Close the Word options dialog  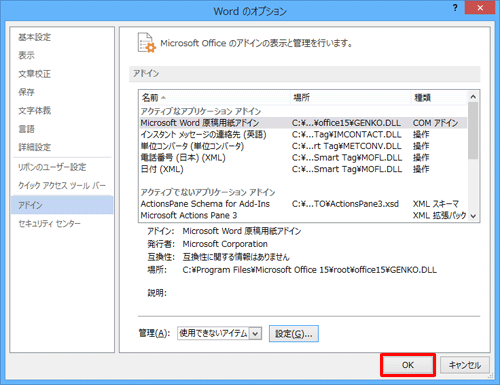pyautogui.click(x=480, y=8)
